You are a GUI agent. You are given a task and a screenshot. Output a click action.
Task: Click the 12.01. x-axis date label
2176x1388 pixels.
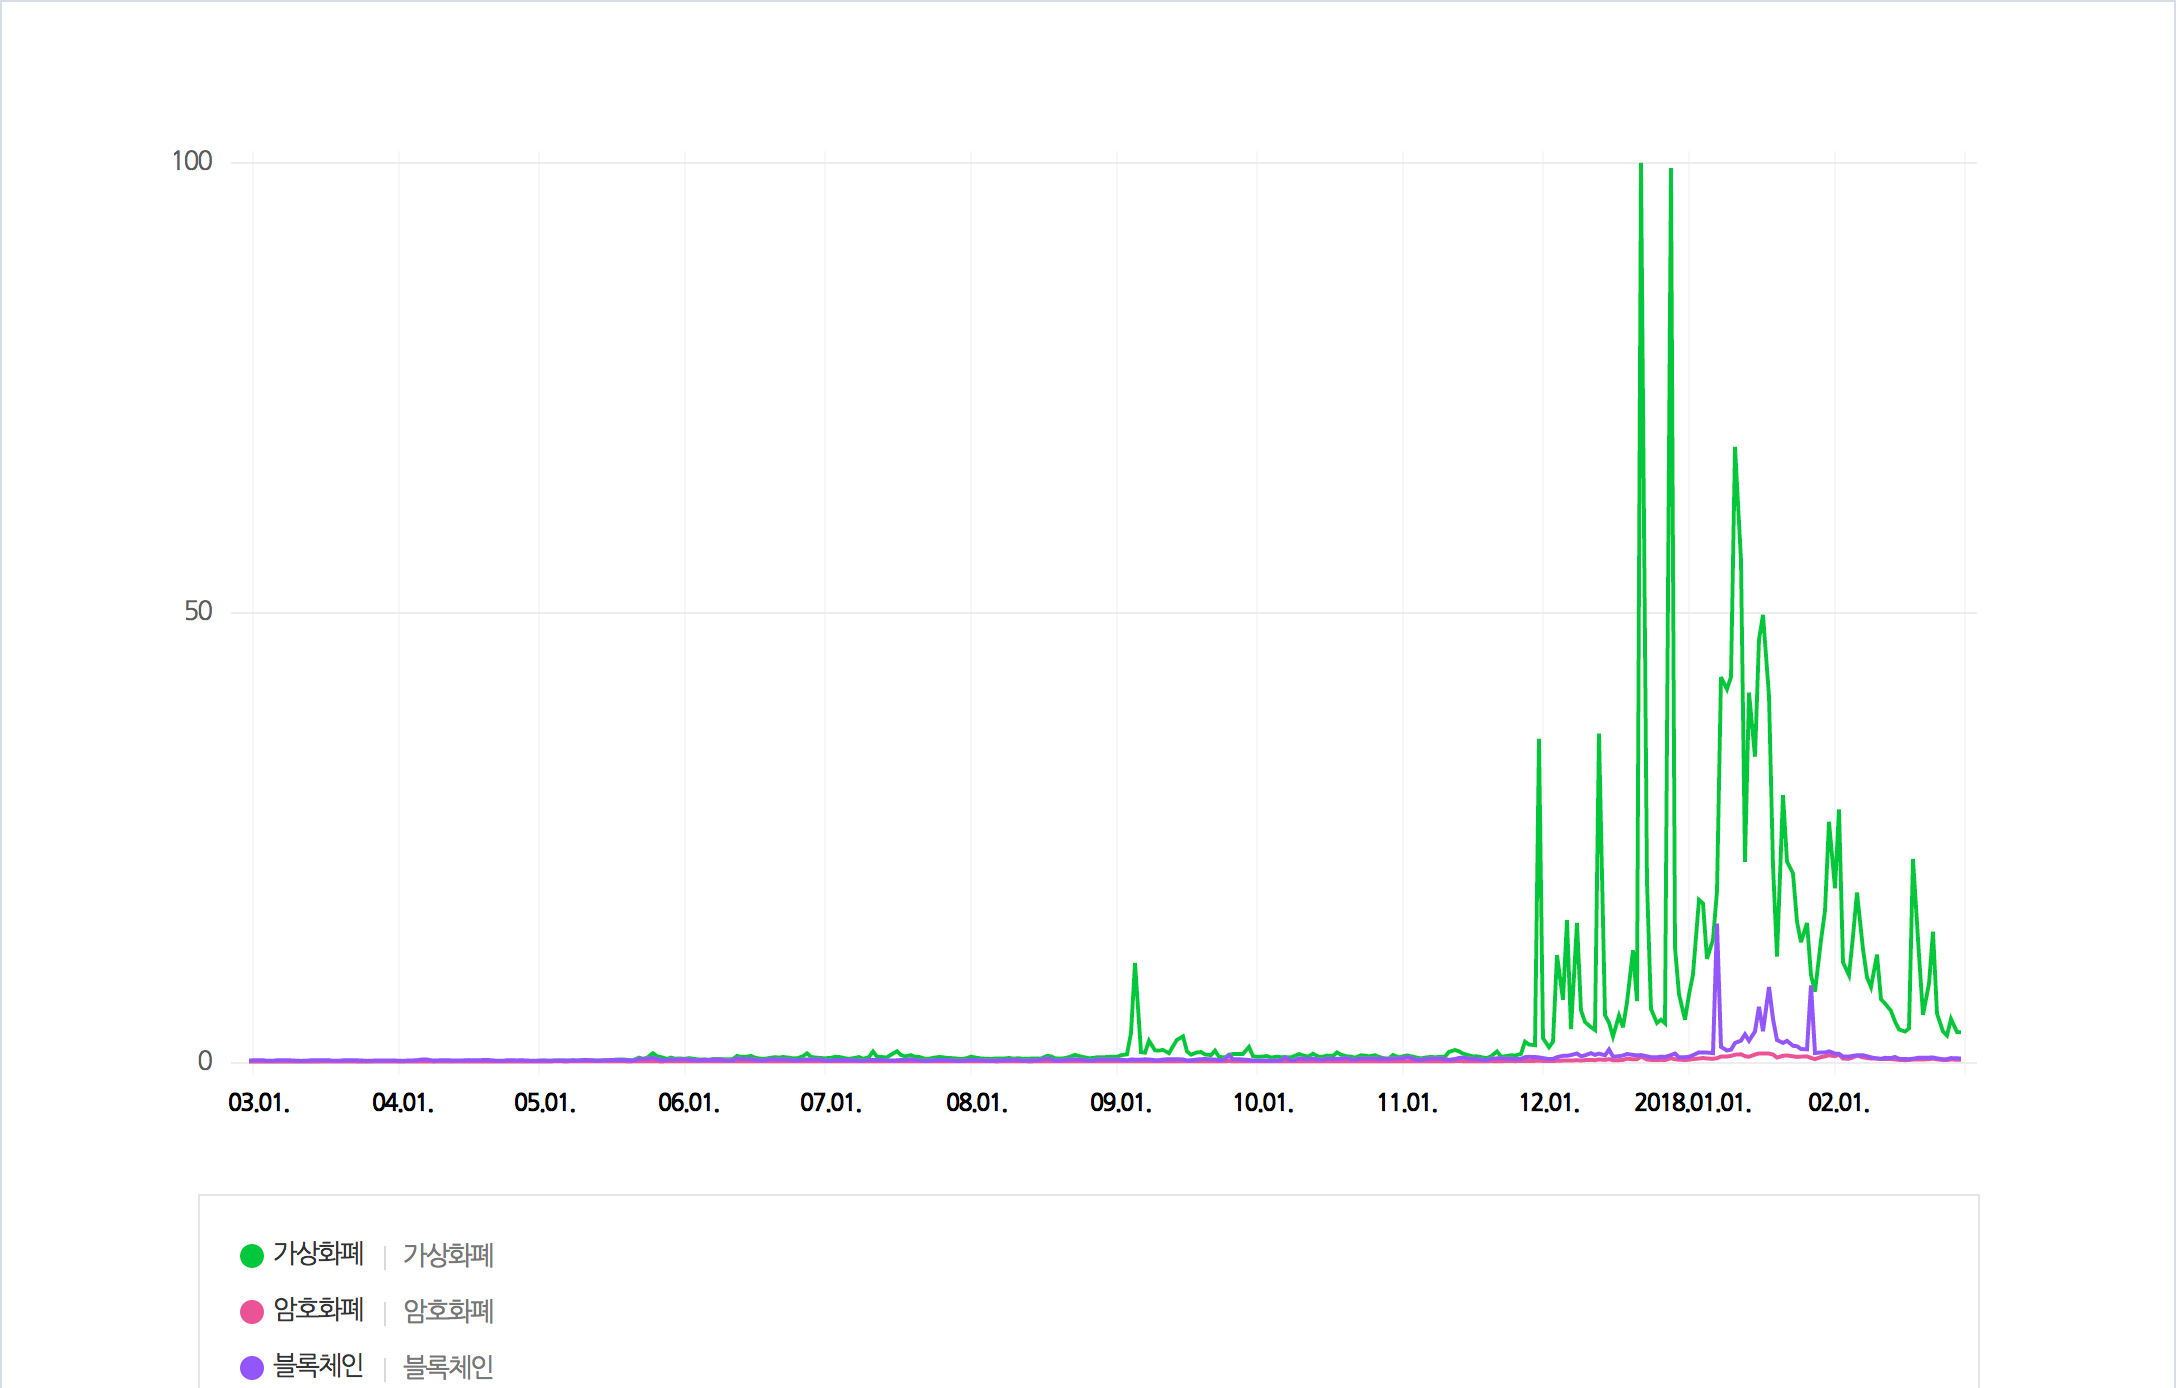(1549, 1103)
